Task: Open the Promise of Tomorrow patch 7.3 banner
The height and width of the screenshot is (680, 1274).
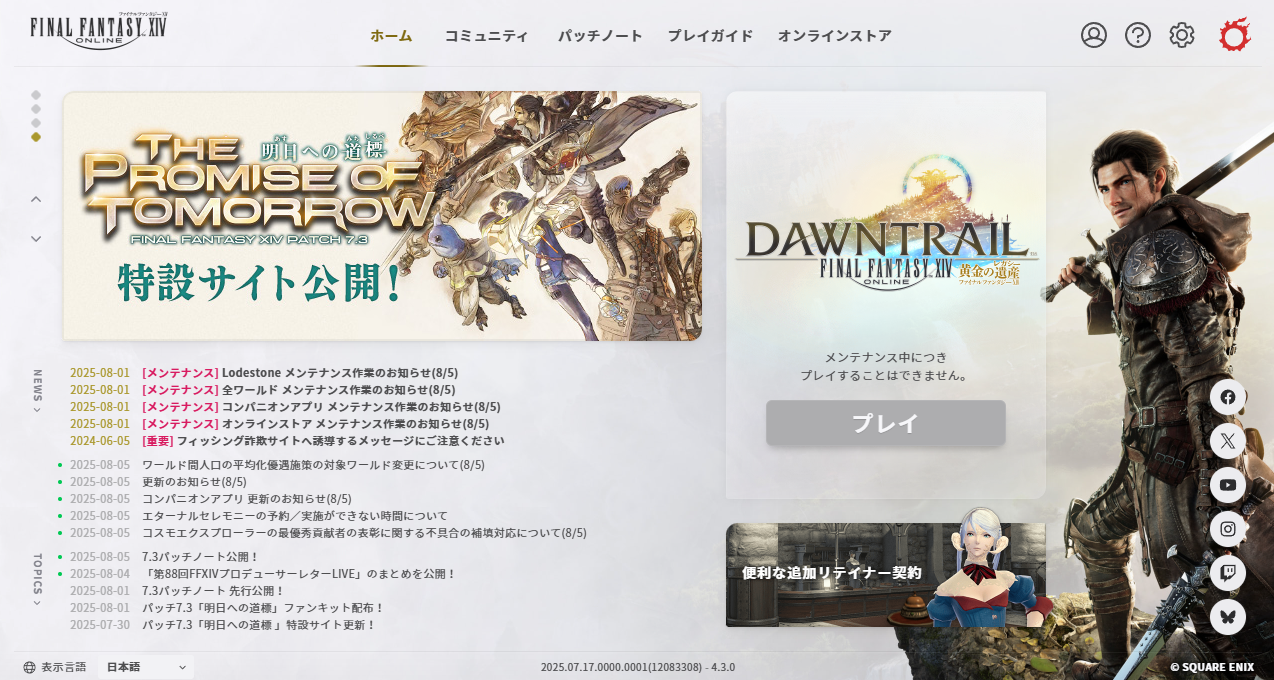Action: coord(382,216)
